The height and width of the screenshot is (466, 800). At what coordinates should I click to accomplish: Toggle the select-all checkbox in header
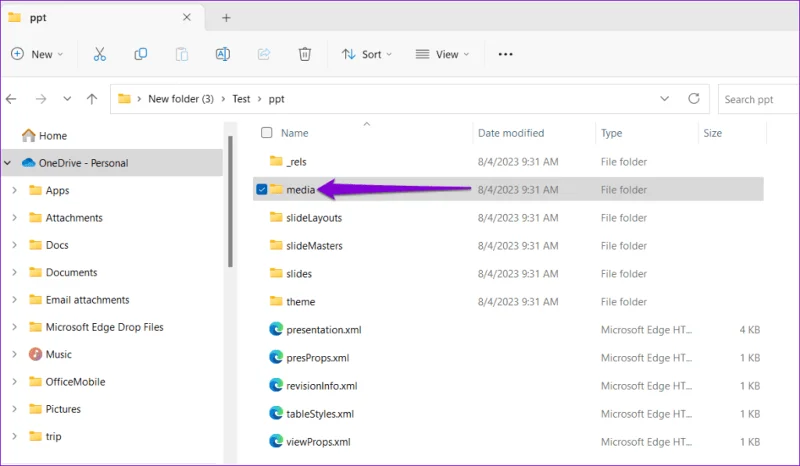click(266, 133)
